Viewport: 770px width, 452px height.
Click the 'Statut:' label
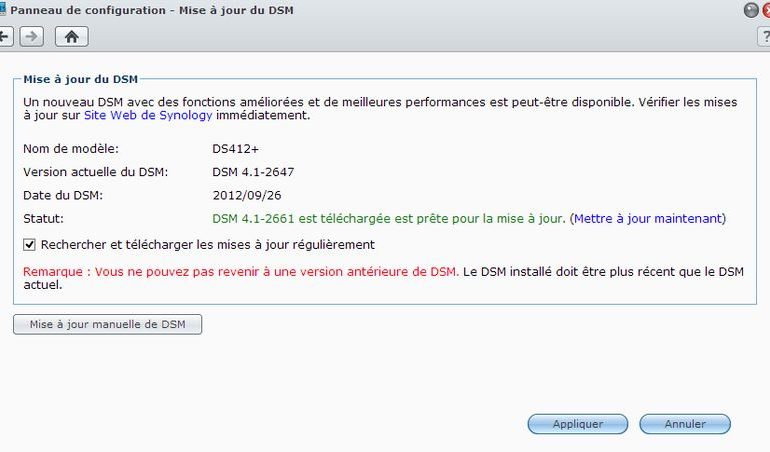pyautogui.click(x=43, y=219)
